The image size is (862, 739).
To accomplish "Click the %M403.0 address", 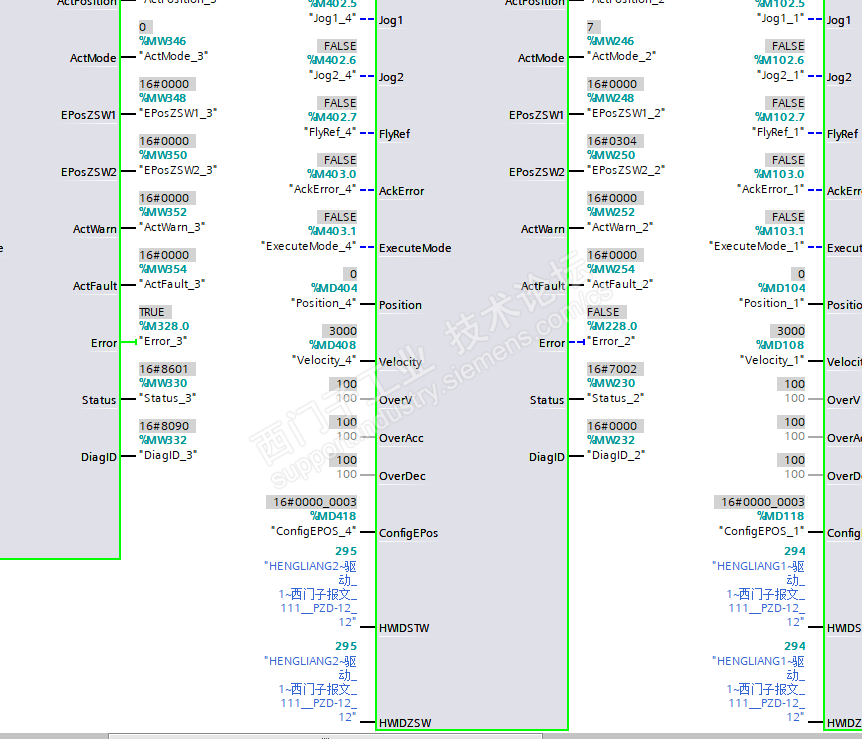I will point(331,174).
